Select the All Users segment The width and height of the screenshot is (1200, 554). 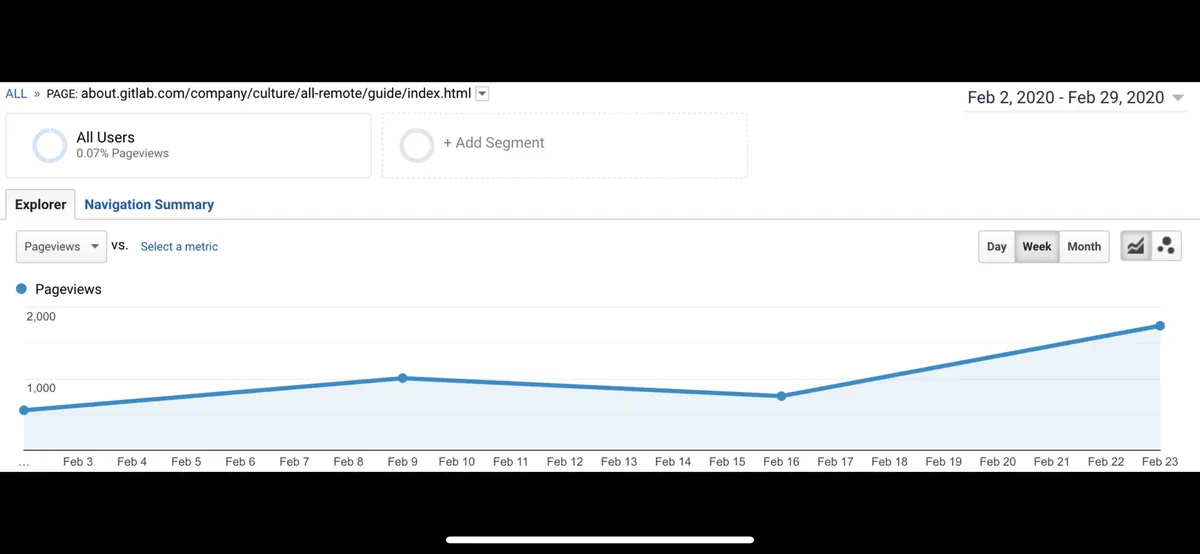tap(188, 145)
